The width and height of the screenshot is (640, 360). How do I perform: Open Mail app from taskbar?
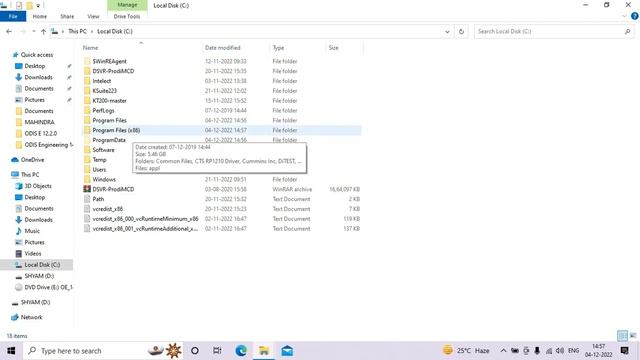pos(287,351)
